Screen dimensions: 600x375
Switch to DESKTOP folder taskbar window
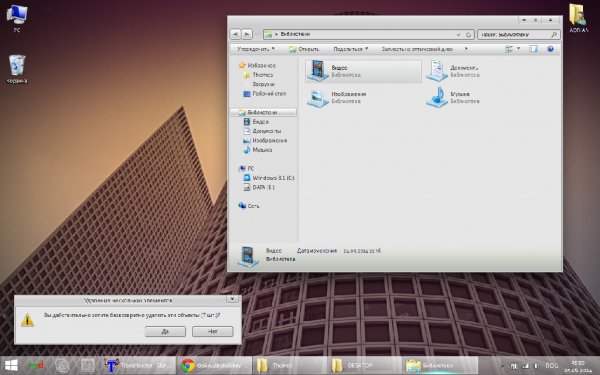[365, 365]
